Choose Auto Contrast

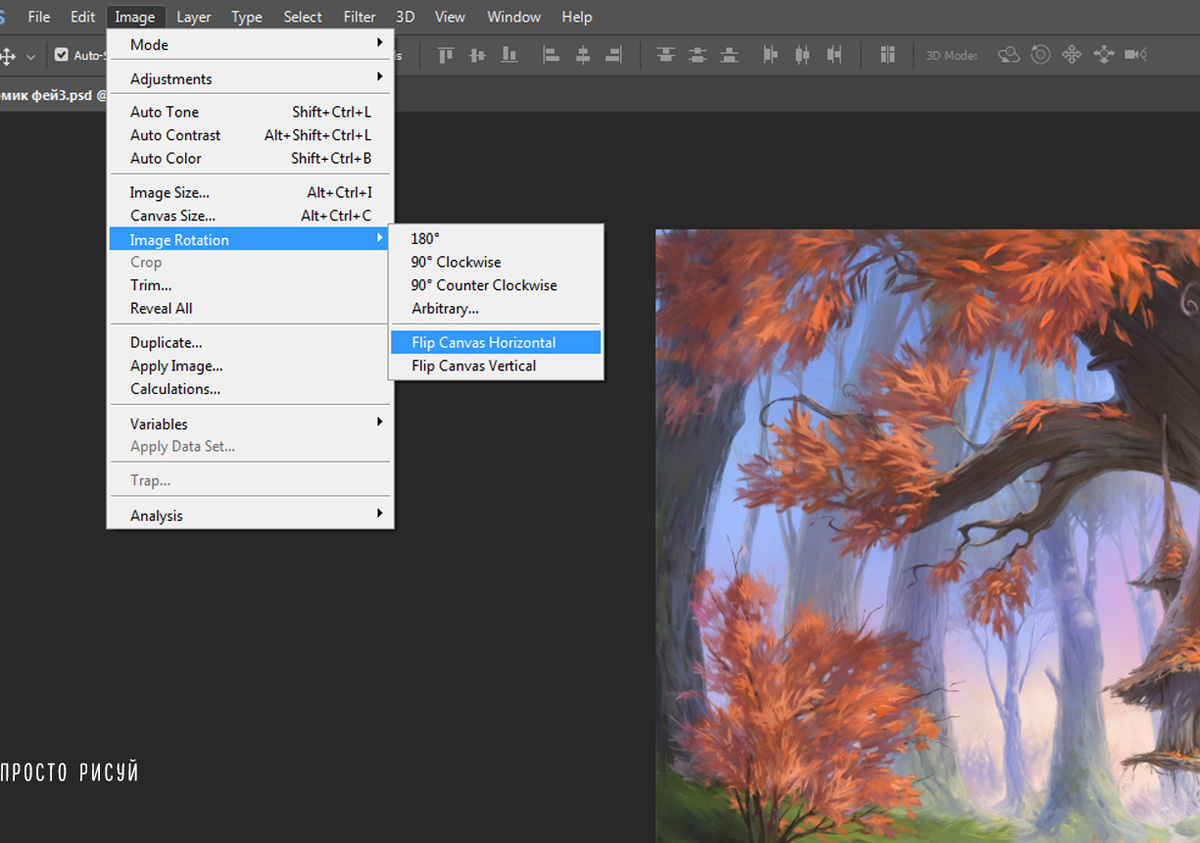pos(250,135)
